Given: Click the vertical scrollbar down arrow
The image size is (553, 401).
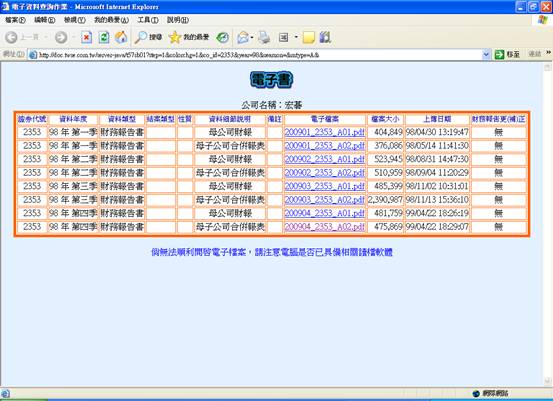Looking at the screenshot, I should click(x=548, y=381).
